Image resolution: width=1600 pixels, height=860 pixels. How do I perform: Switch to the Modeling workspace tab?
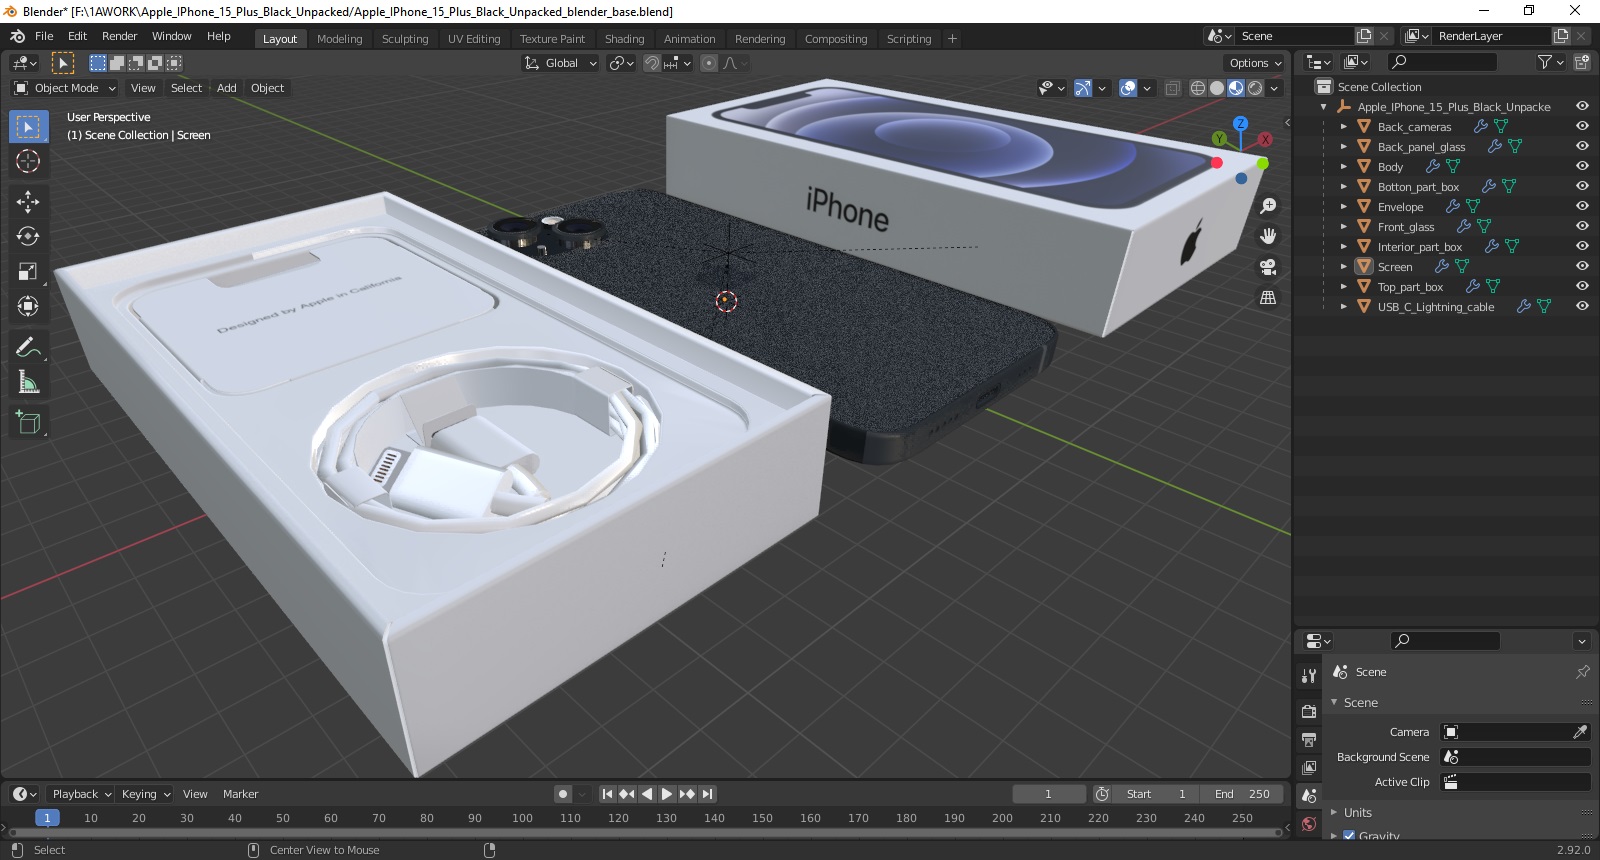pyautogui.click(x=339, y=39)
